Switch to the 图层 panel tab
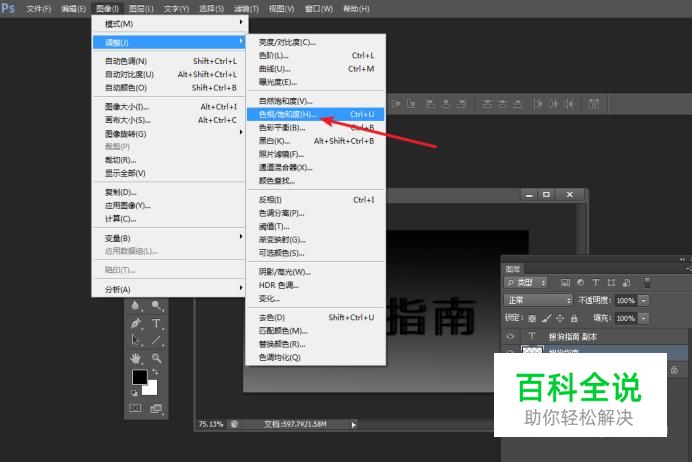692x462 pixels. (513, 269)
